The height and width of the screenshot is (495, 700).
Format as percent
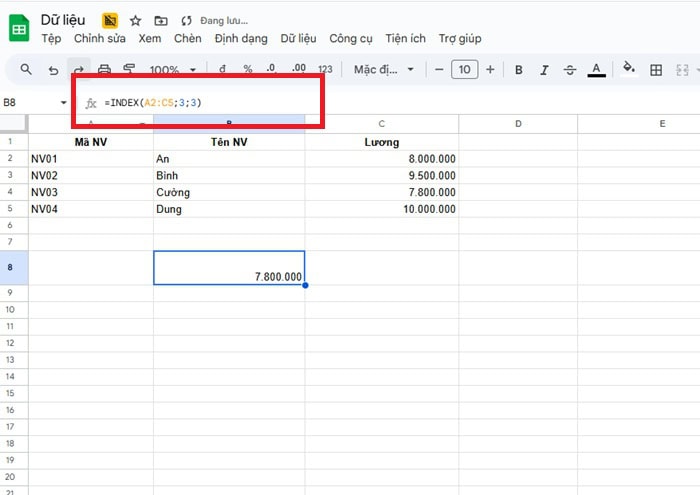pos(248,69)
